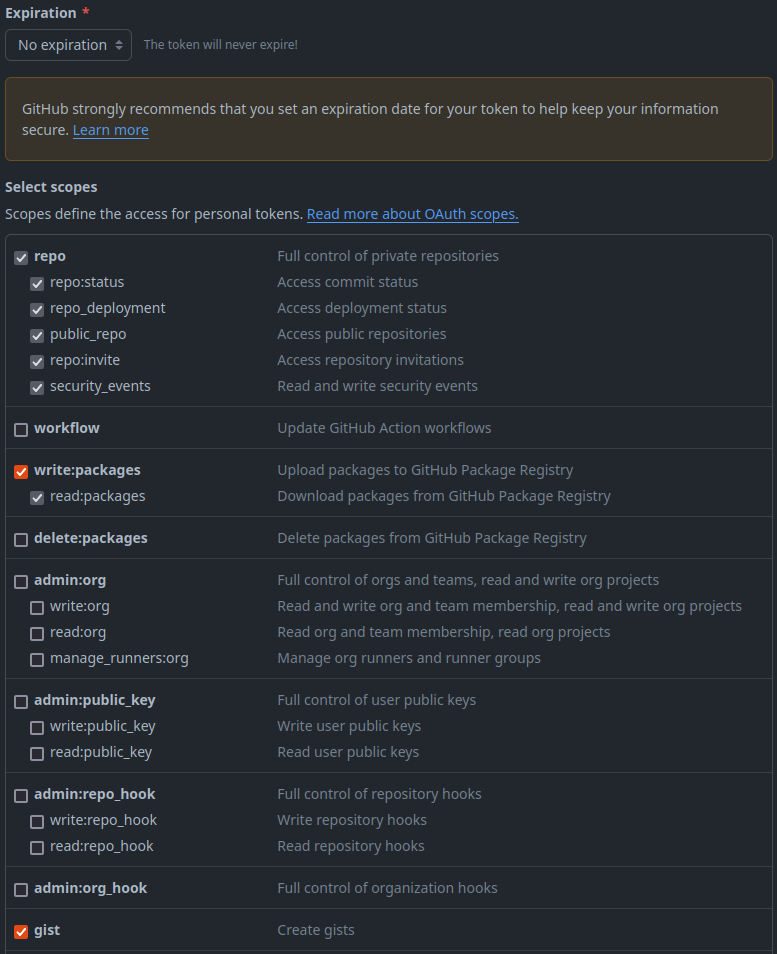Toggle the repo:invite checkbox

(37, 361)
